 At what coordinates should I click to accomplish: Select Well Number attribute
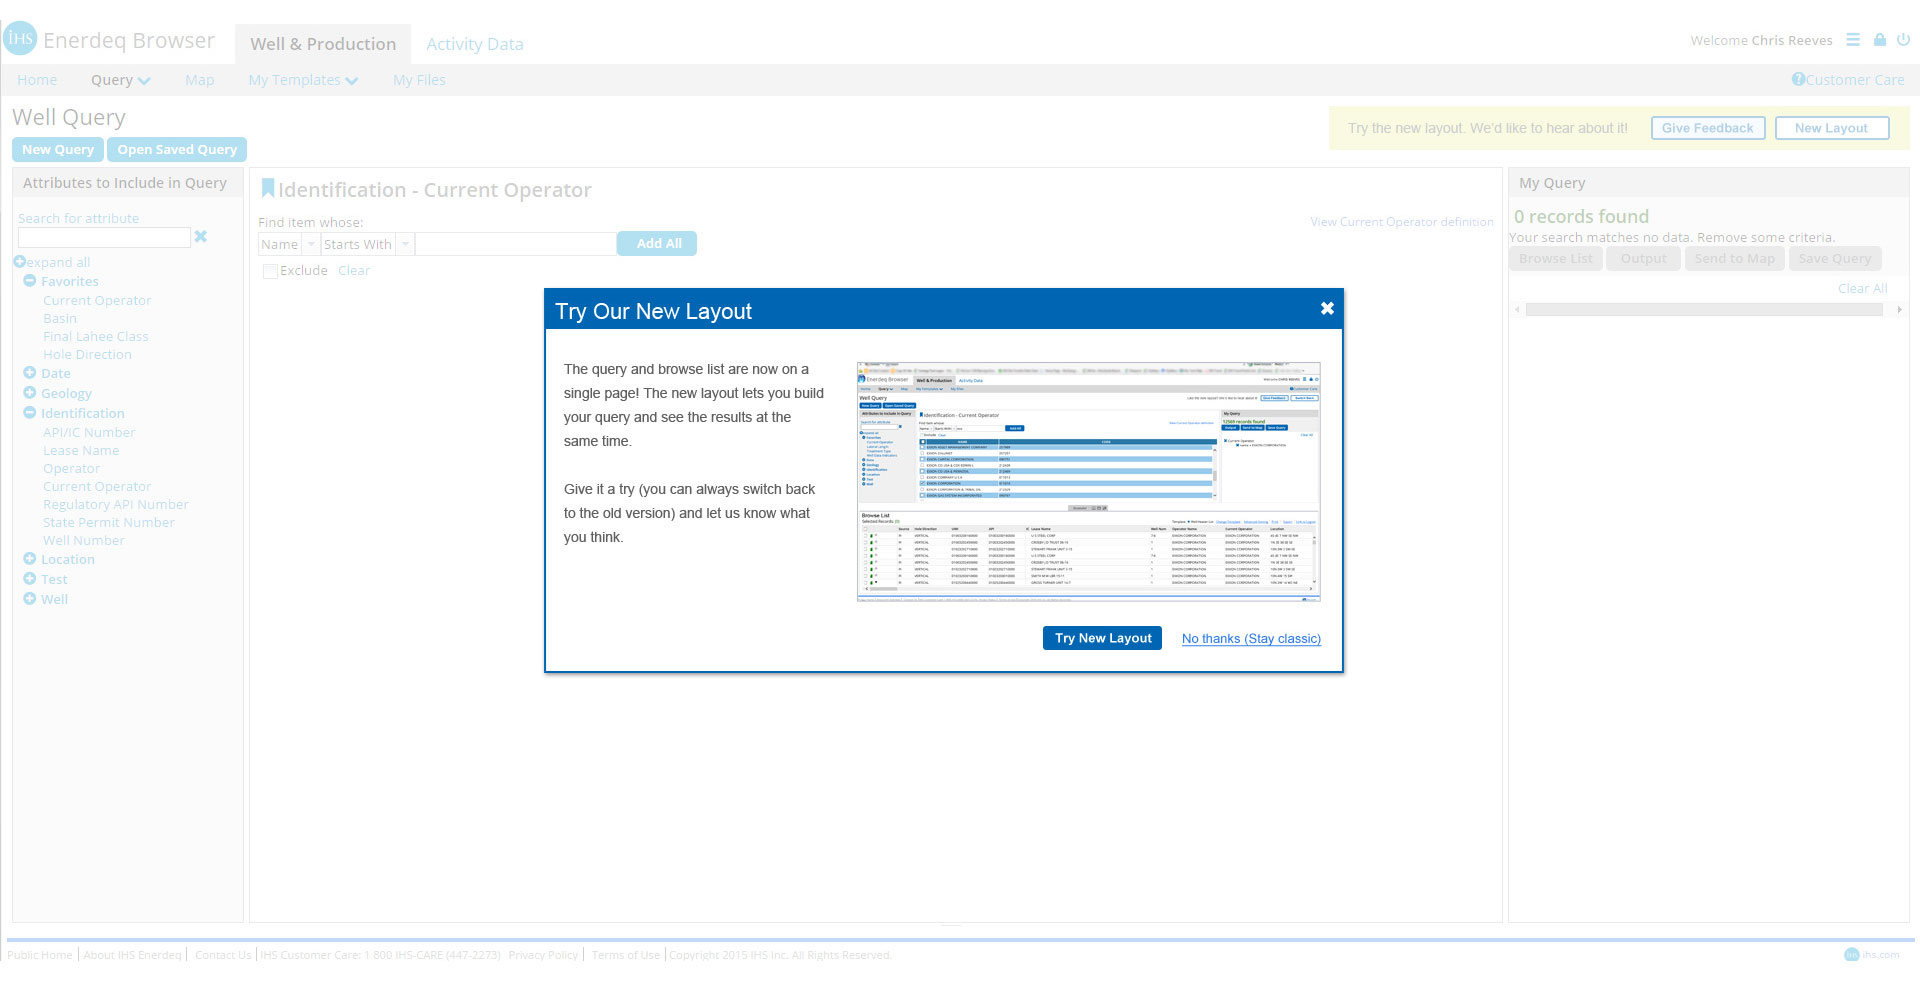point(83,541)
